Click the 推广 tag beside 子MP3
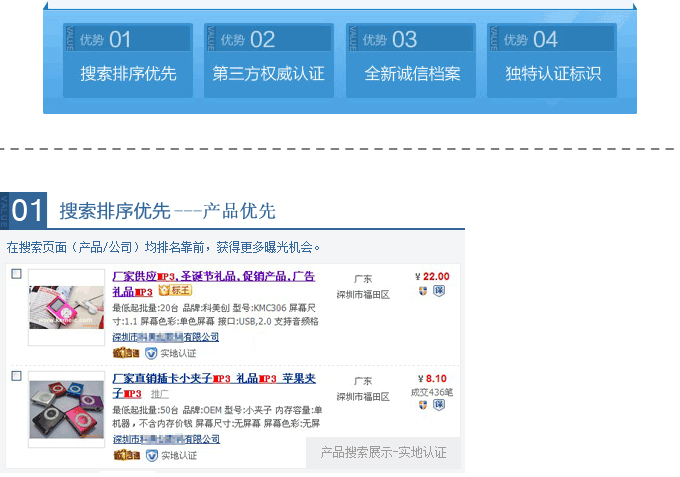The height and width of the screenshot is (477, 680). coord(160,394)
